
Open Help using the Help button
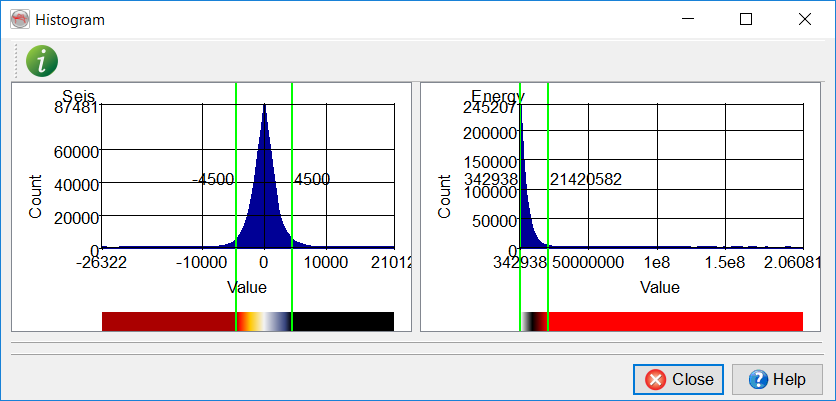point(776,379)
